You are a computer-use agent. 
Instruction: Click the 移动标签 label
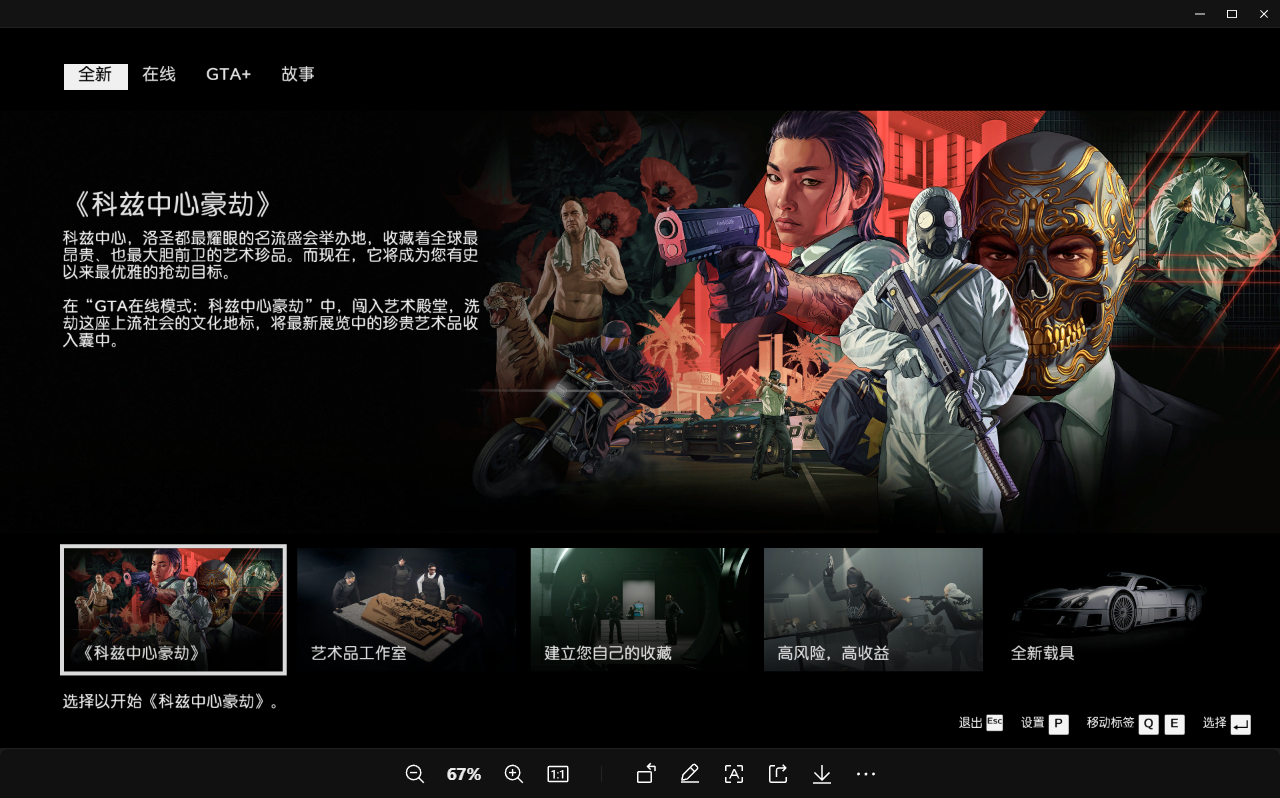click(1111, 723)
